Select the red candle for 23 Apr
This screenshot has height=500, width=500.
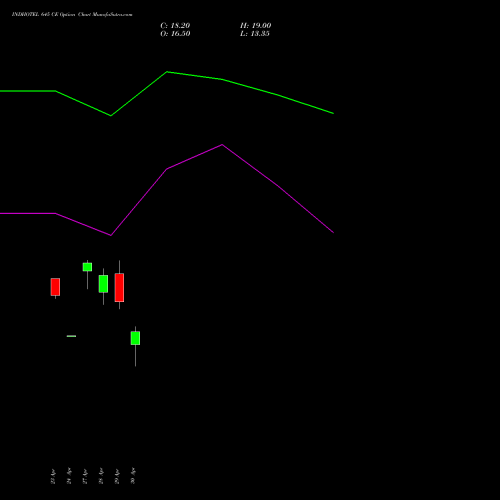tap(55, 287)
